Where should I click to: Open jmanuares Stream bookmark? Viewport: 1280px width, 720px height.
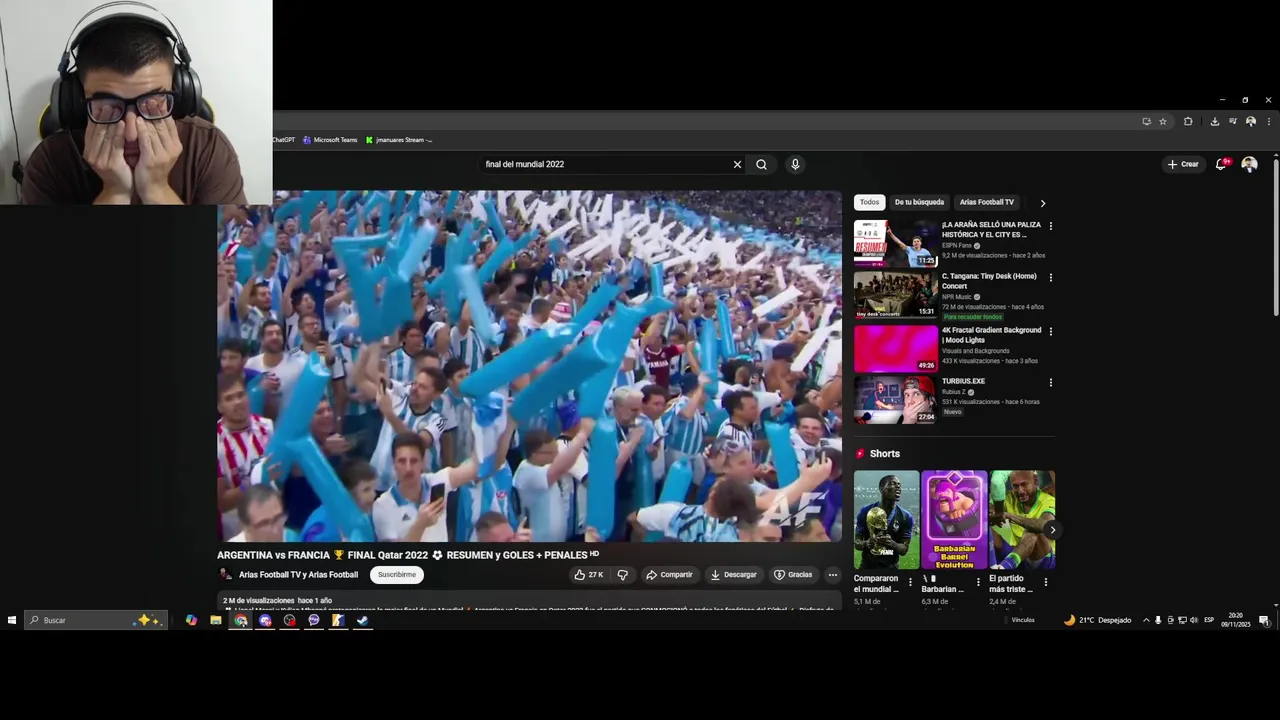pyautogui.click(x=399, y=140)
